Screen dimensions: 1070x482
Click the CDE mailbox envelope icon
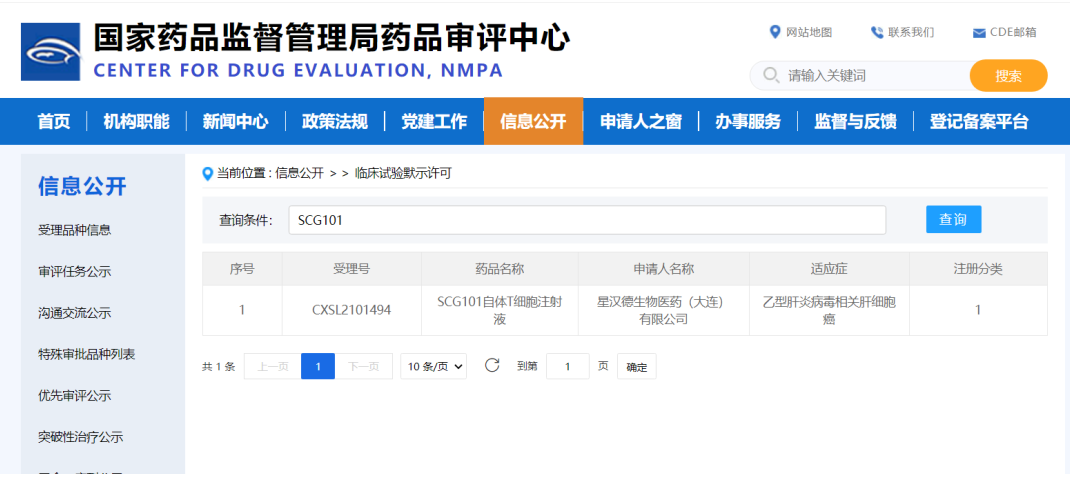click(x=979, y=33)
